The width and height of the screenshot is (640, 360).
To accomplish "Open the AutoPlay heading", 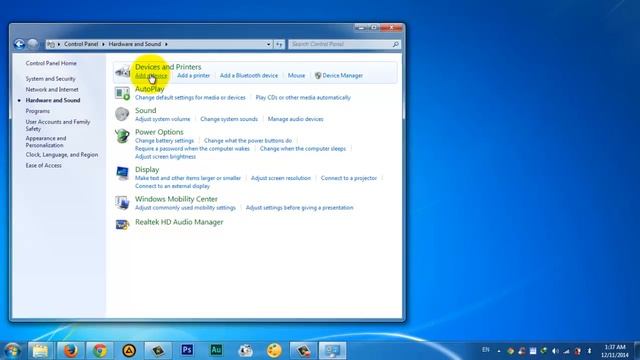I will tap(150, 89).
